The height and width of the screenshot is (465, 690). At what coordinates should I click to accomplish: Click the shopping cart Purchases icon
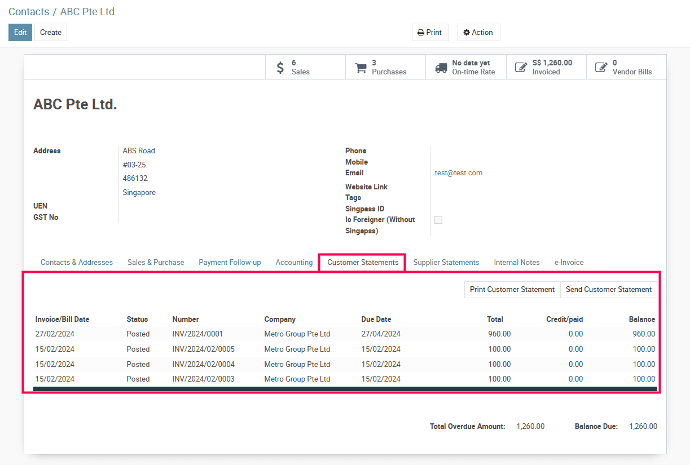(x=361, y=67)
